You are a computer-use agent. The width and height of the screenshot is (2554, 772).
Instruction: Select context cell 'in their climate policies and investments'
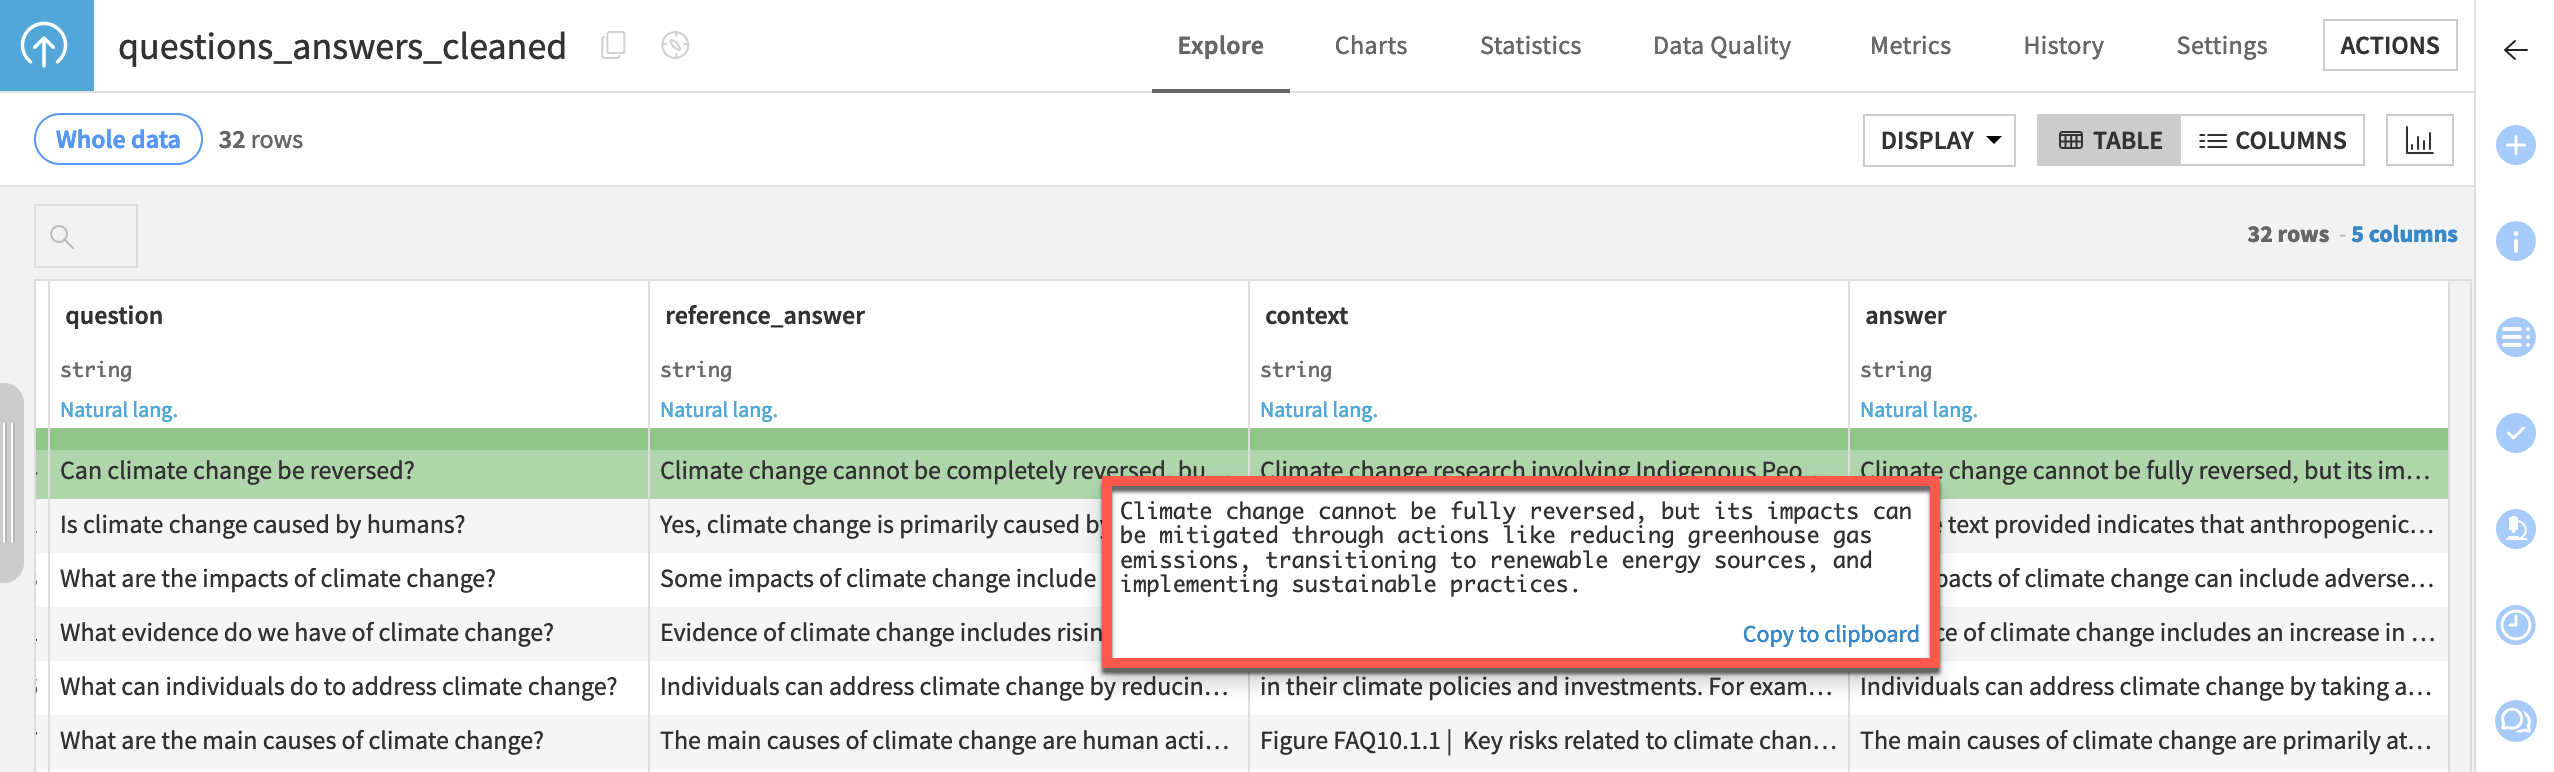(1548, 689)
